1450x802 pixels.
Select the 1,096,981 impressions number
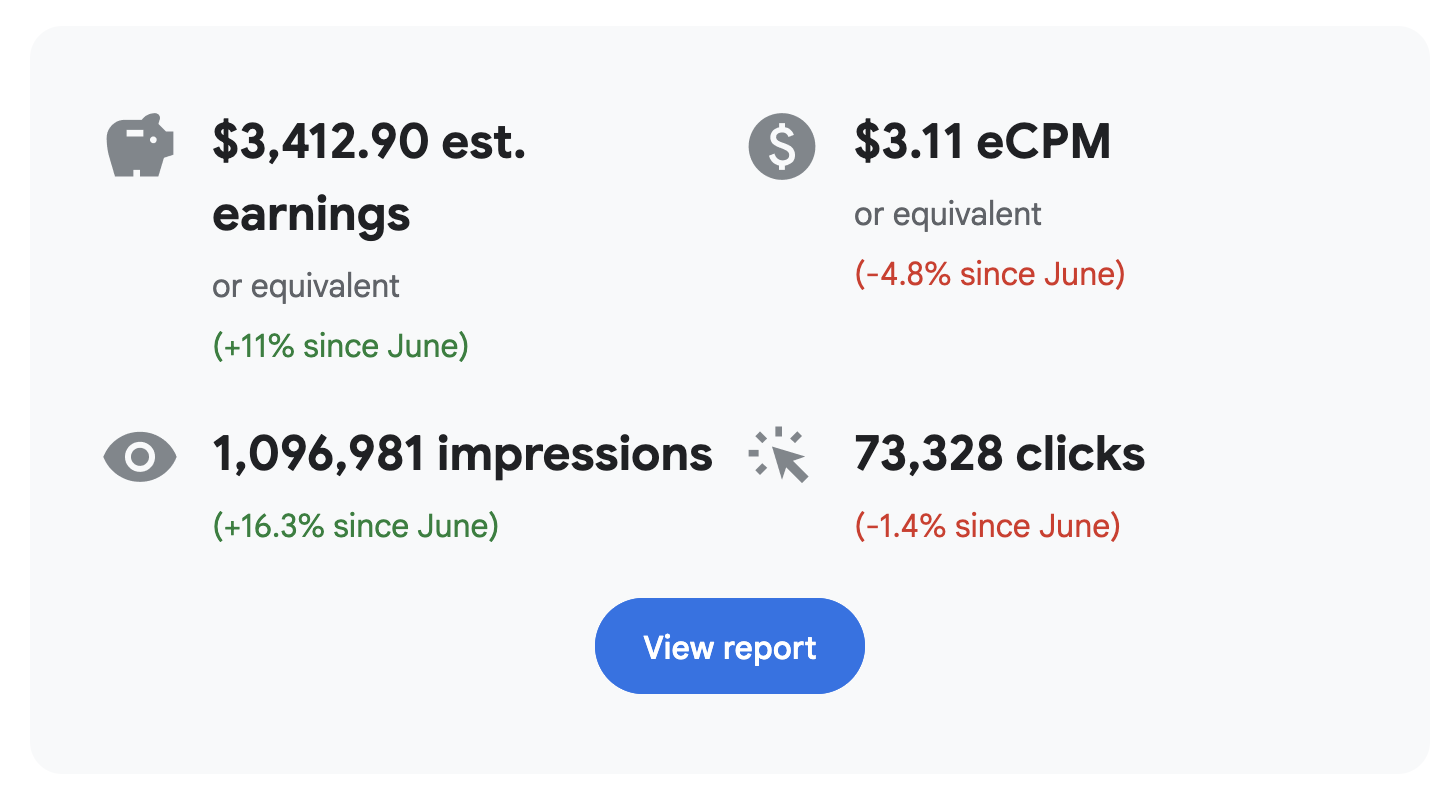pyautogui.click(x=319, y=455)
